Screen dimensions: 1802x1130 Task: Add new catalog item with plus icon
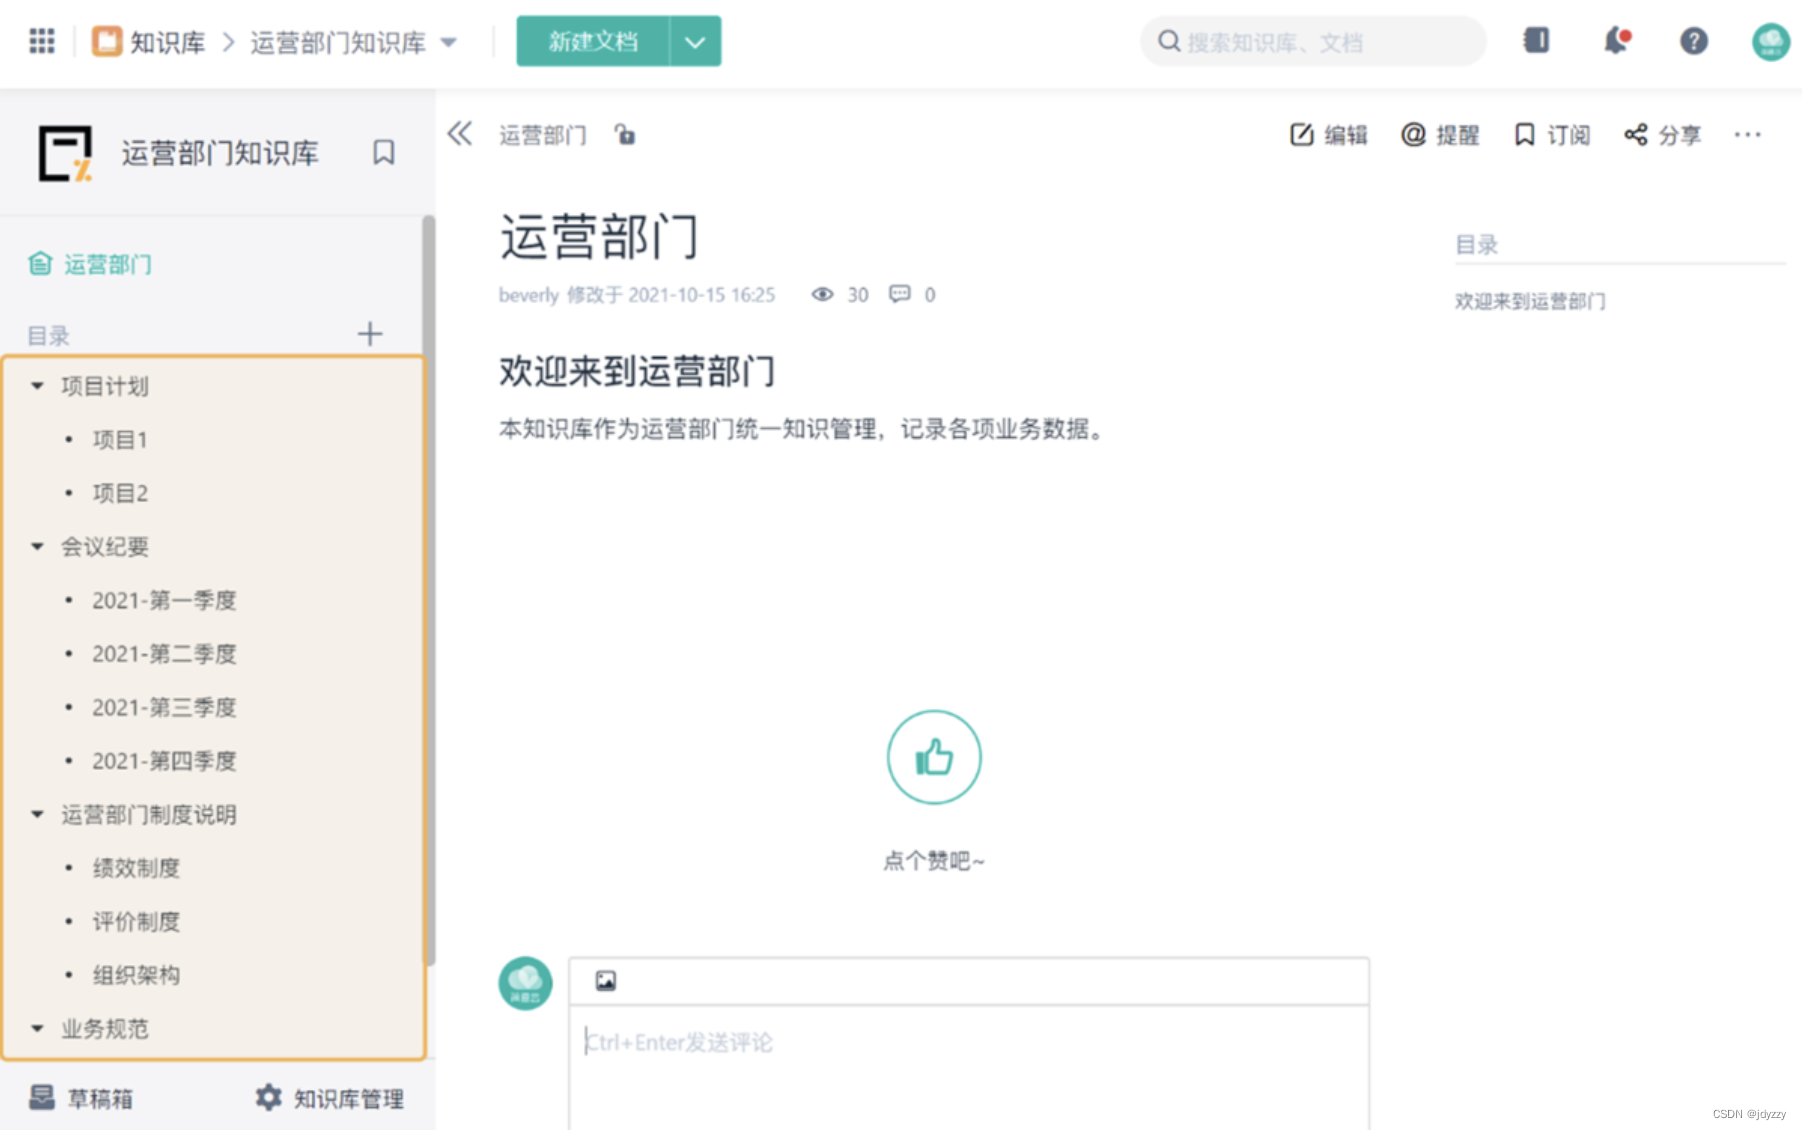click(370, 334)
